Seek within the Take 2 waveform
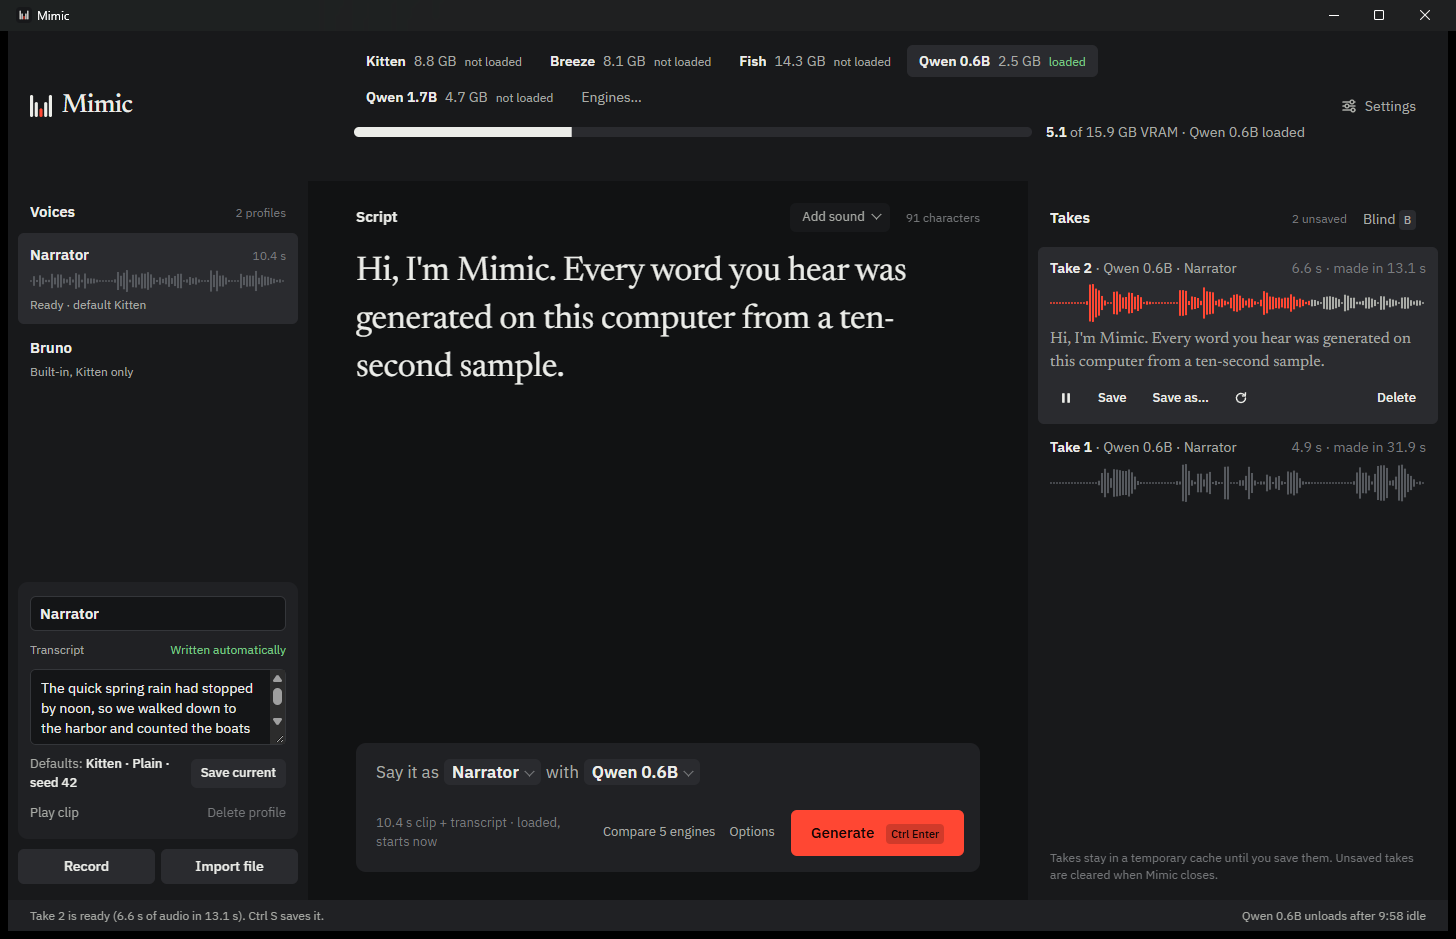Screen dimensions: 1456x939 (1237, 302)
